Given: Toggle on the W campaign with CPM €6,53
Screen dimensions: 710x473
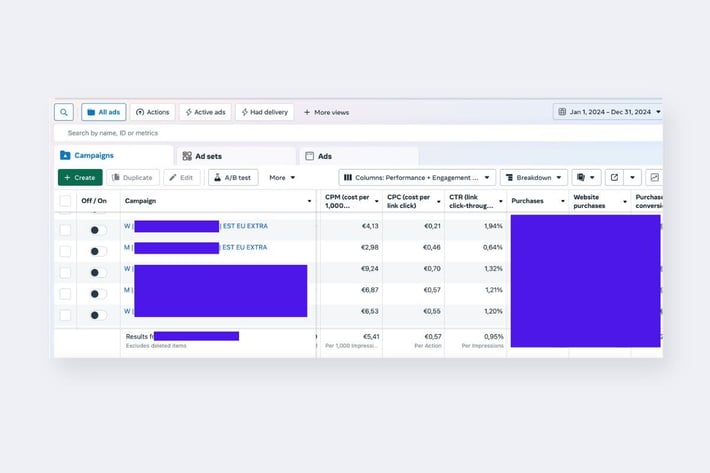Looking at the screenshot, I should 98,315.
